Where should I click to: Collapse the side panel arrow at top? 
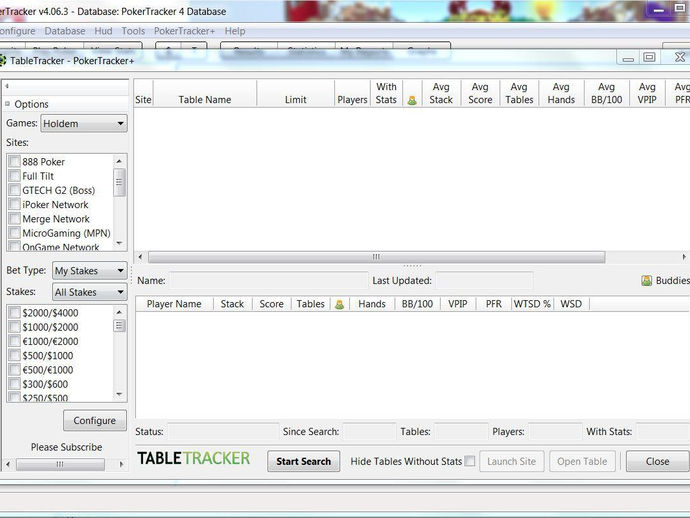click(7, 86)
